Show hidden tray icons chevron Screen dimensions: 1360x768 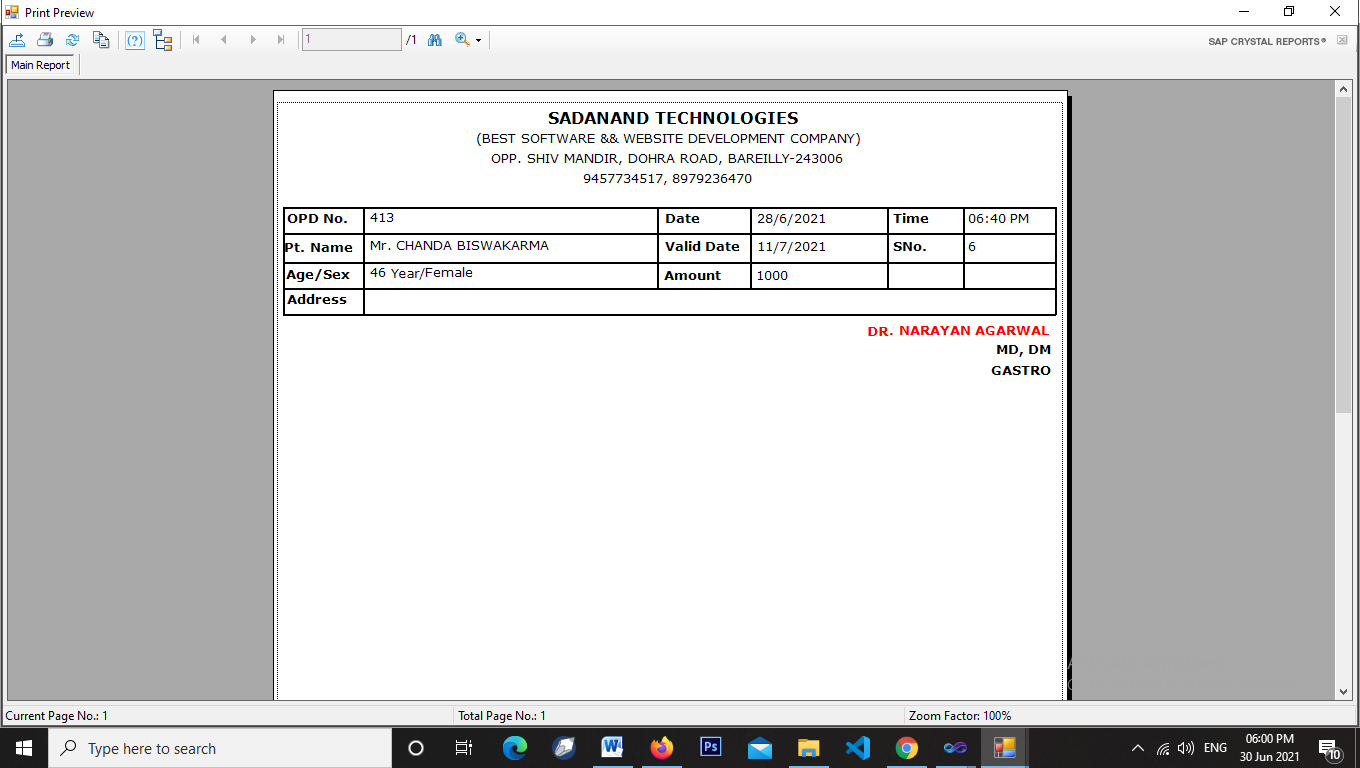point(1138,748)
